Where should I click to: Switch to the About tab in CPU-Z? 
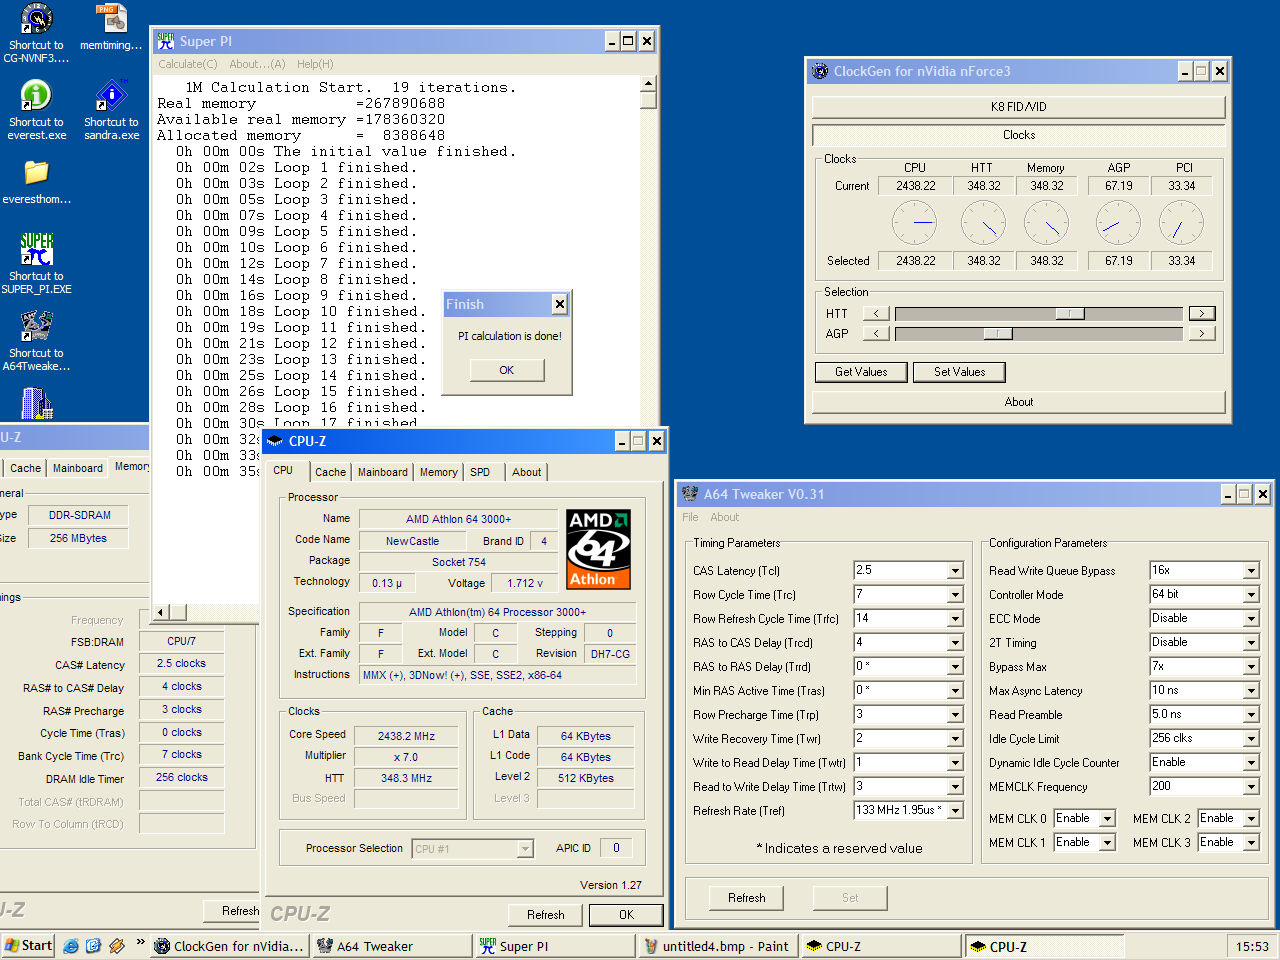[527, 472]
